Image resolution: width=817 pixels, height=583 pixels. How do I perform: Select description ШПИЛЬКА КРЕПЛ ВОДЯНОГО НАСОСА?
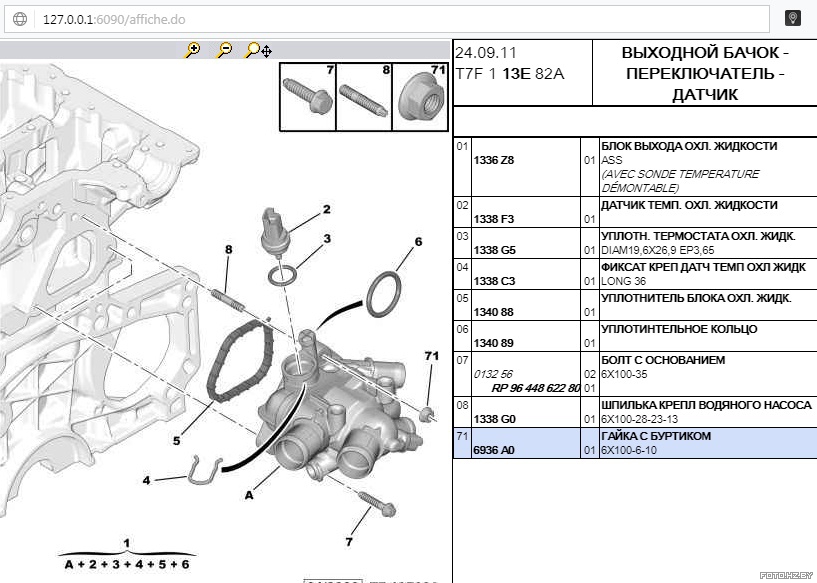point(707,405)
